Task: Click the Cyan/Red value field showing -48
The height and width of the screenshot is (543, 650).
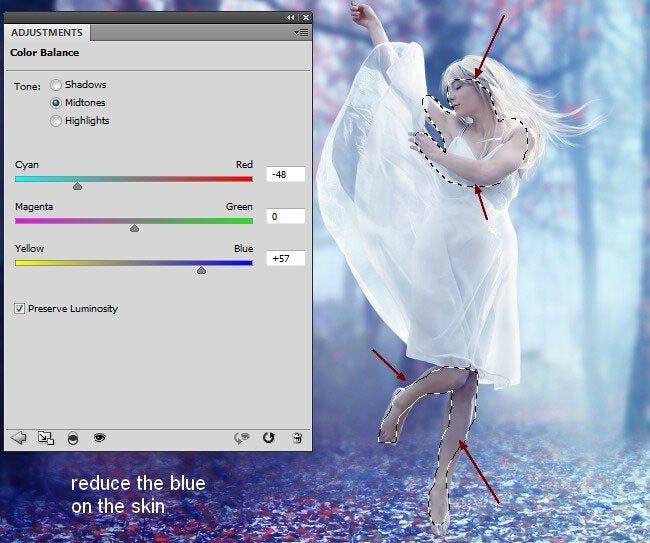Action: click(x=286, y=175)
